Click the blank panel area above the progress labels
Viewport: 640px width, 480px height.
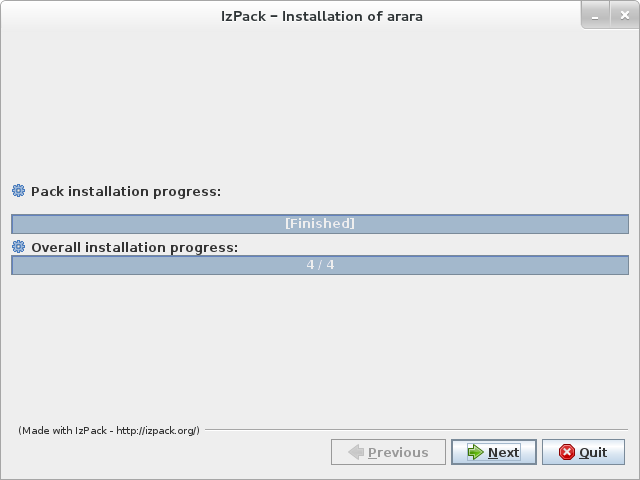pos(320,100)
